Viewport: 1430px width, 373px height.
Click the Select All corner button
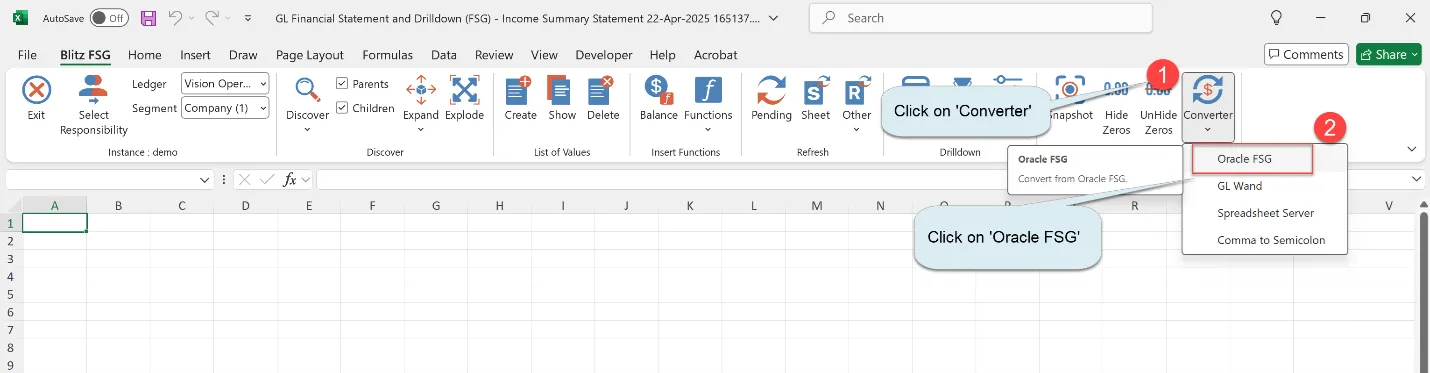11,206
